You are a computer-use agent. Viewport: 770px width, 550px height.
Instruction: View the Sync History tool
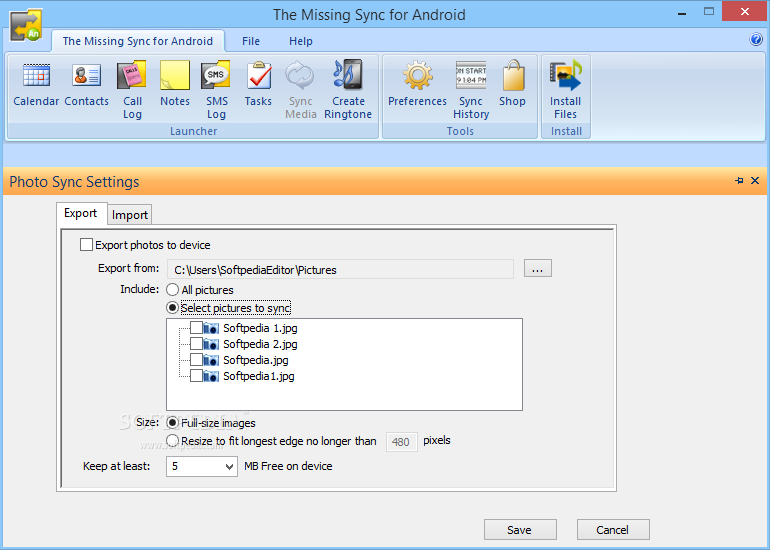pyautogui.click(x=471, y=90)
